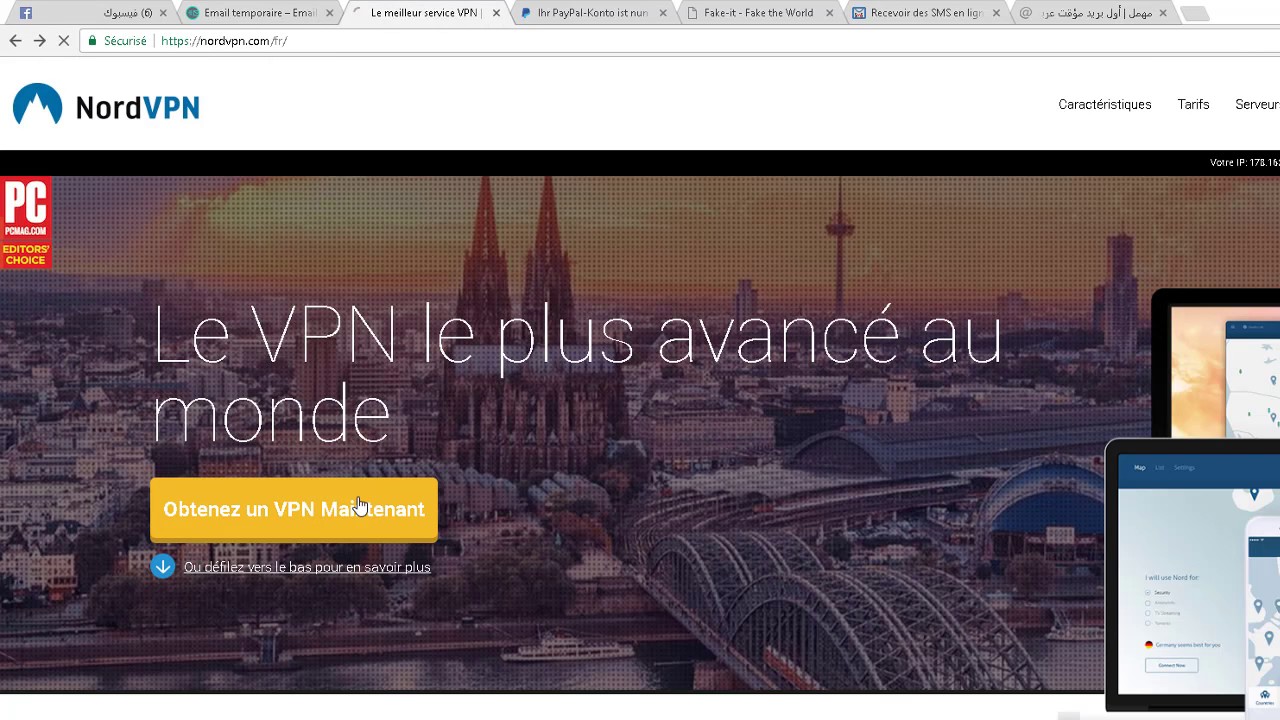Close the PayPal-Konto tab
This screenshot has height=720, width=1280.
pyautogui.click(x=662, y=13)
